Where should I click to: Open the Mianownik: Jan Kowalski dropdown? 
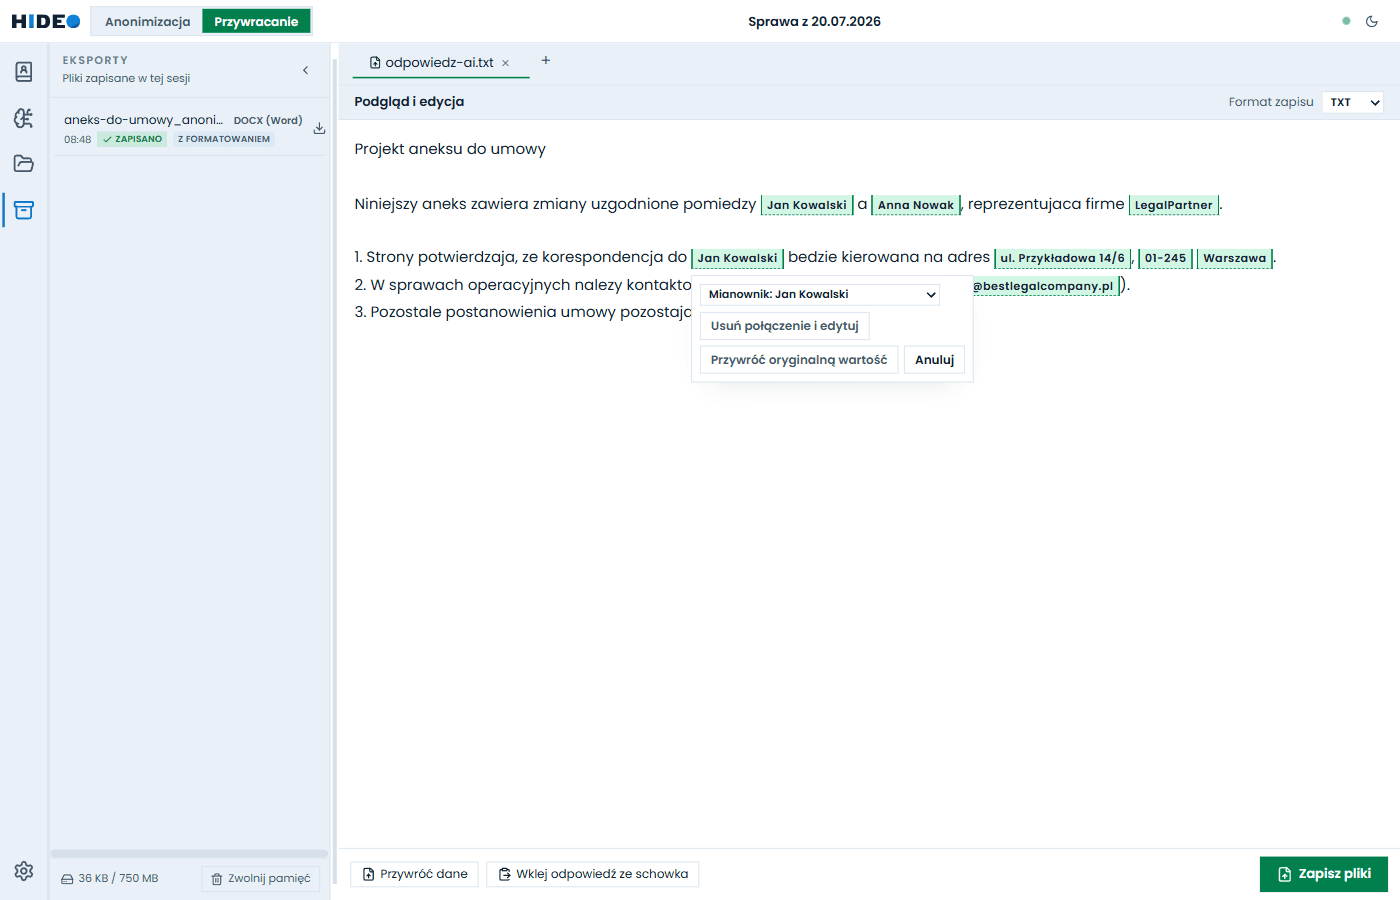pos(820,294)
